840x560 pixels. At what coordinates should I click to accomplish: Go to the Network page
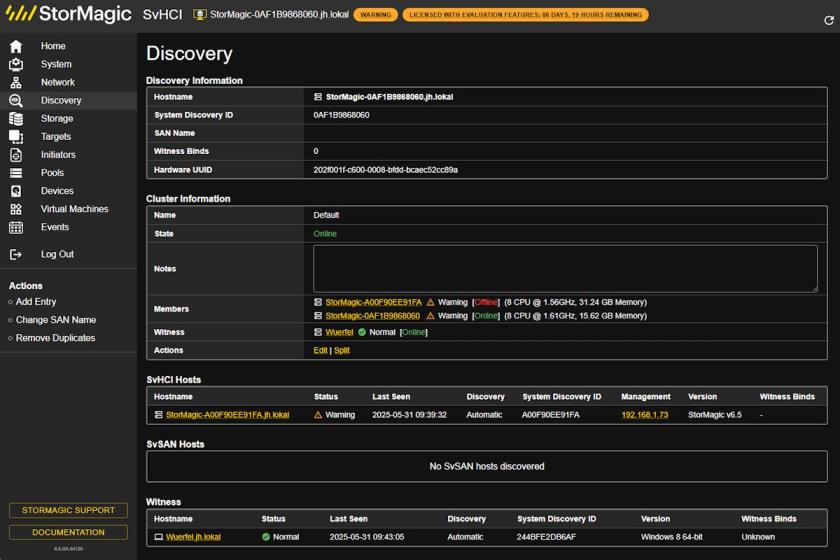(x=58, y=83)
